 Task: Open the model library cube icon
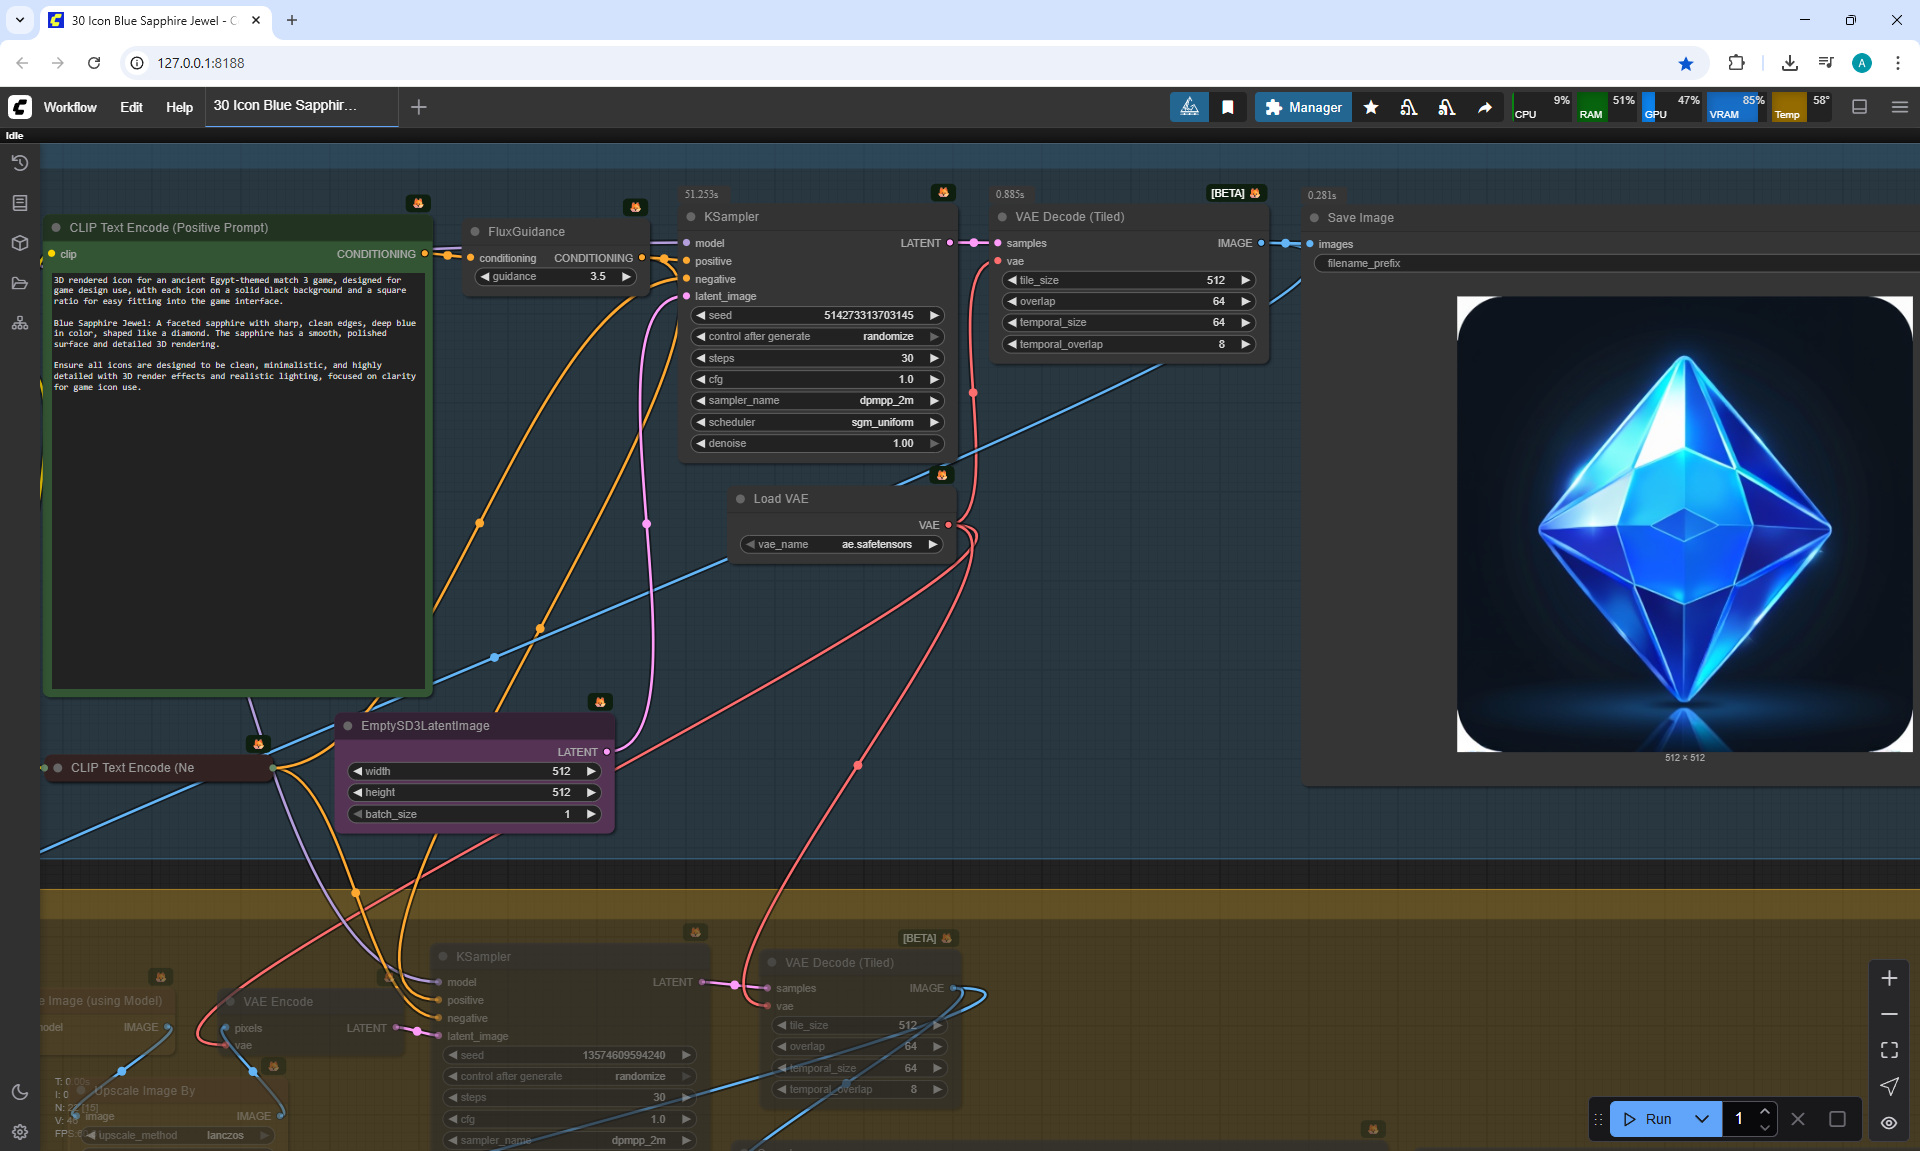coord(20,243)
